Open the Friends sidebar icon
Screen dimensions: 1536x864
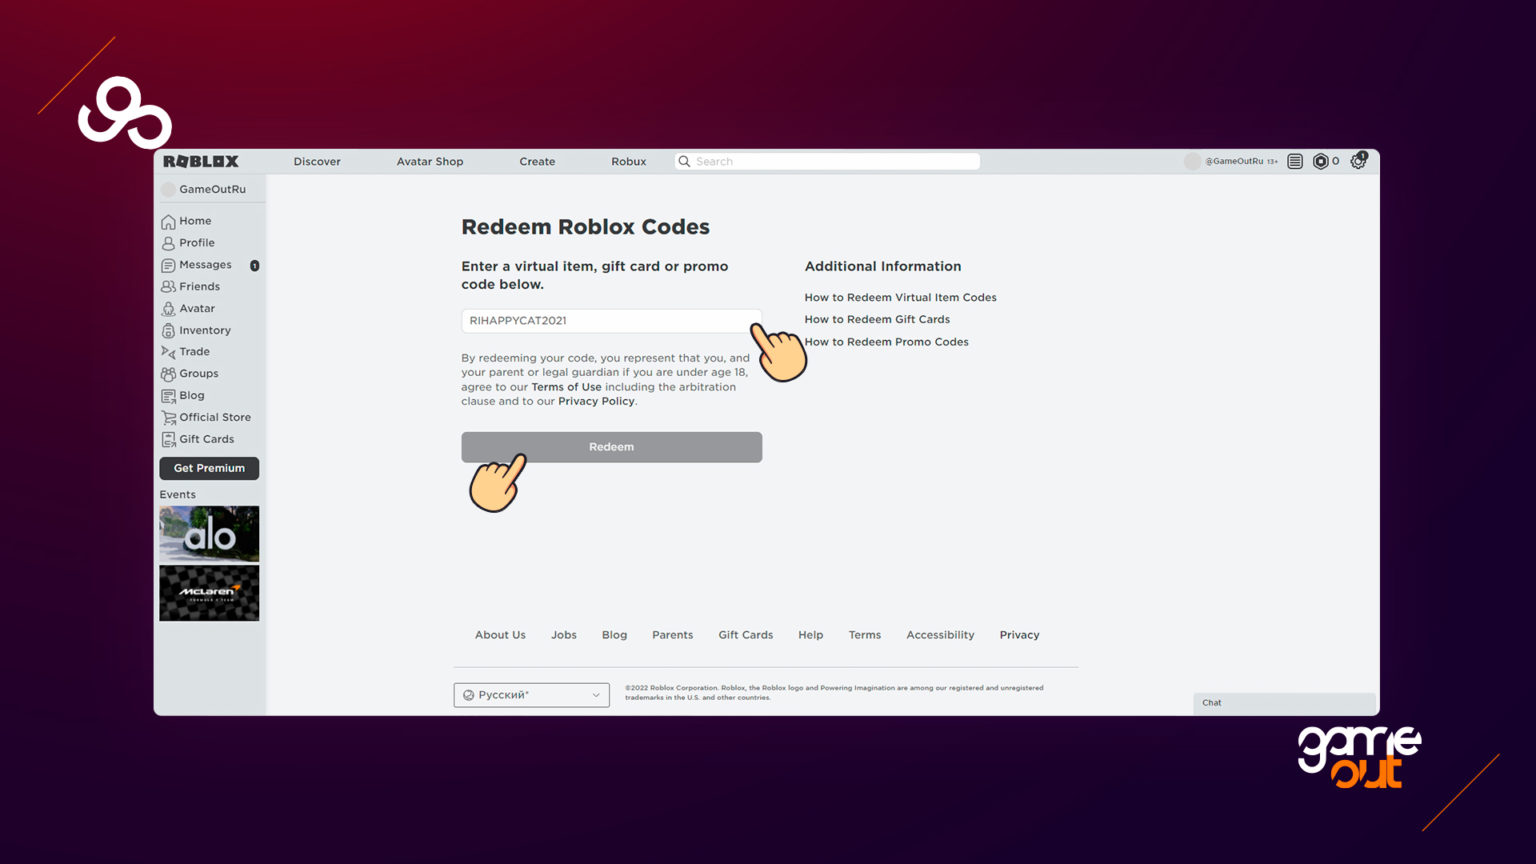point(168,287)
